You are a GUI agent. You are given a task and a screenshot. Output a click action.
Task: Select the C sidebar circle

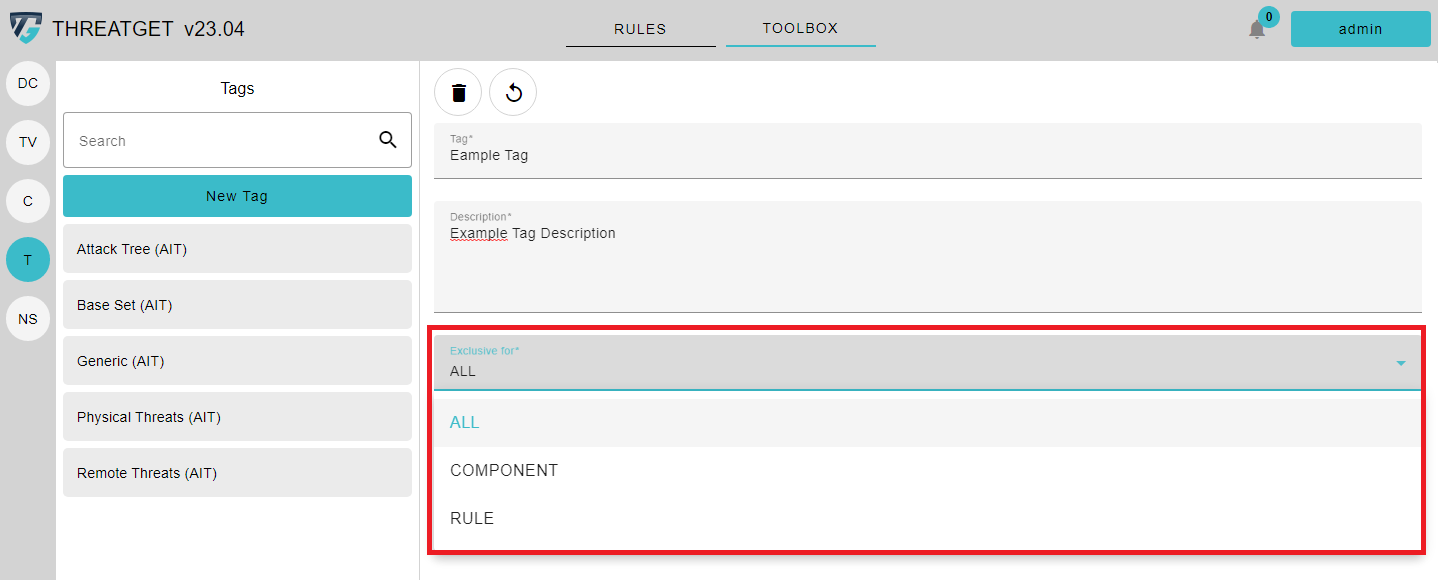[28, 201]
